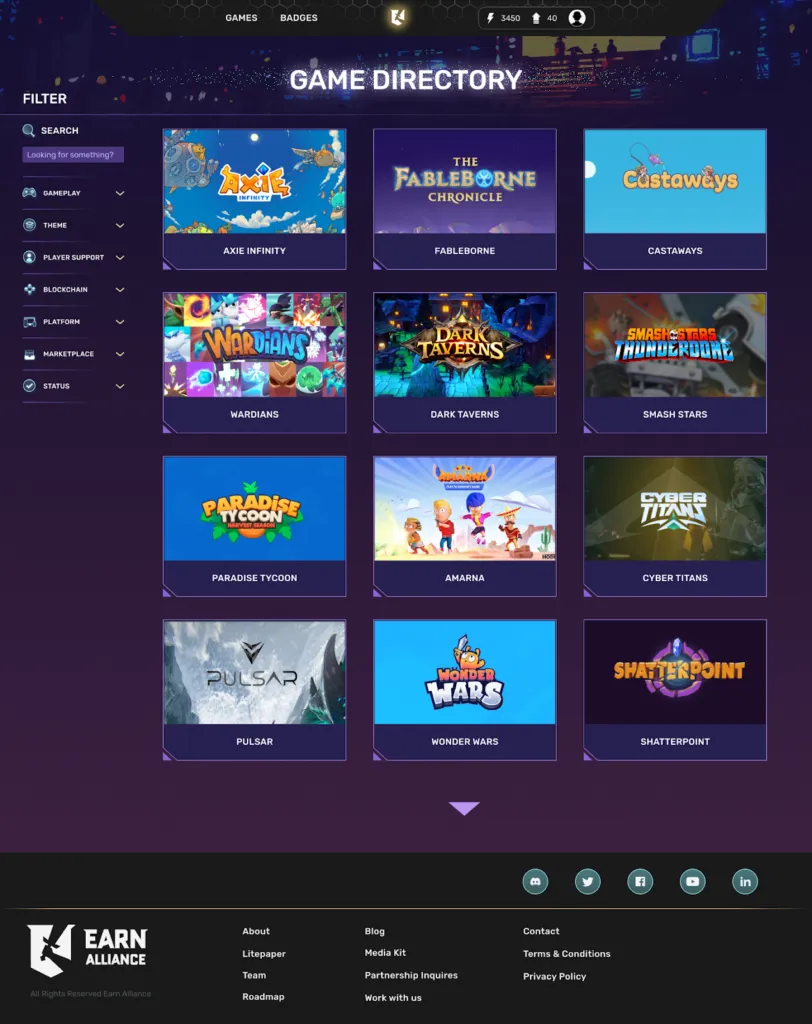
Task: Expand the Player Support filter chevron
Action: pyautogui.click(x=120, y=257)
